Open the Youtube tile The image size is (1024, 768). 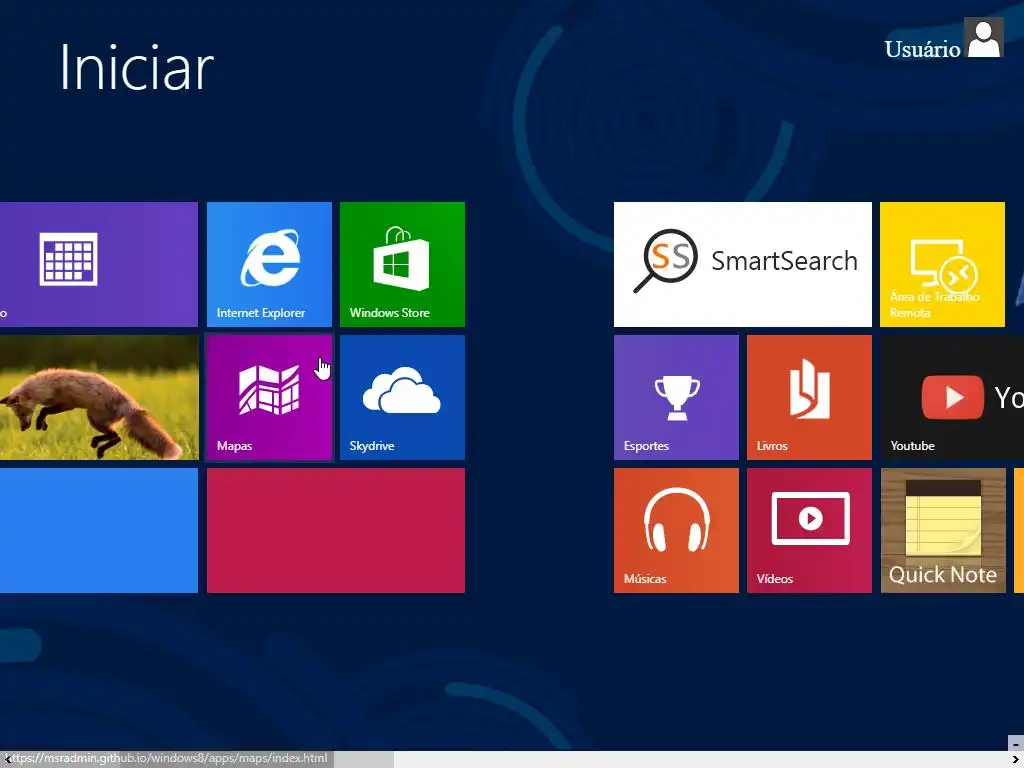click(952, 398)
